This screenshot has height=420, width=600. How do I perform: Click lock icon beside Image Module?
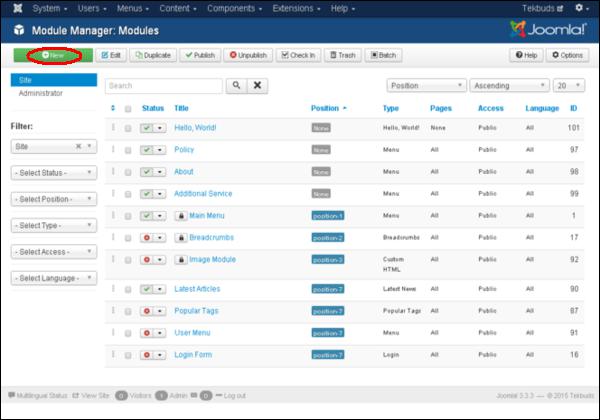pos(181,260)
